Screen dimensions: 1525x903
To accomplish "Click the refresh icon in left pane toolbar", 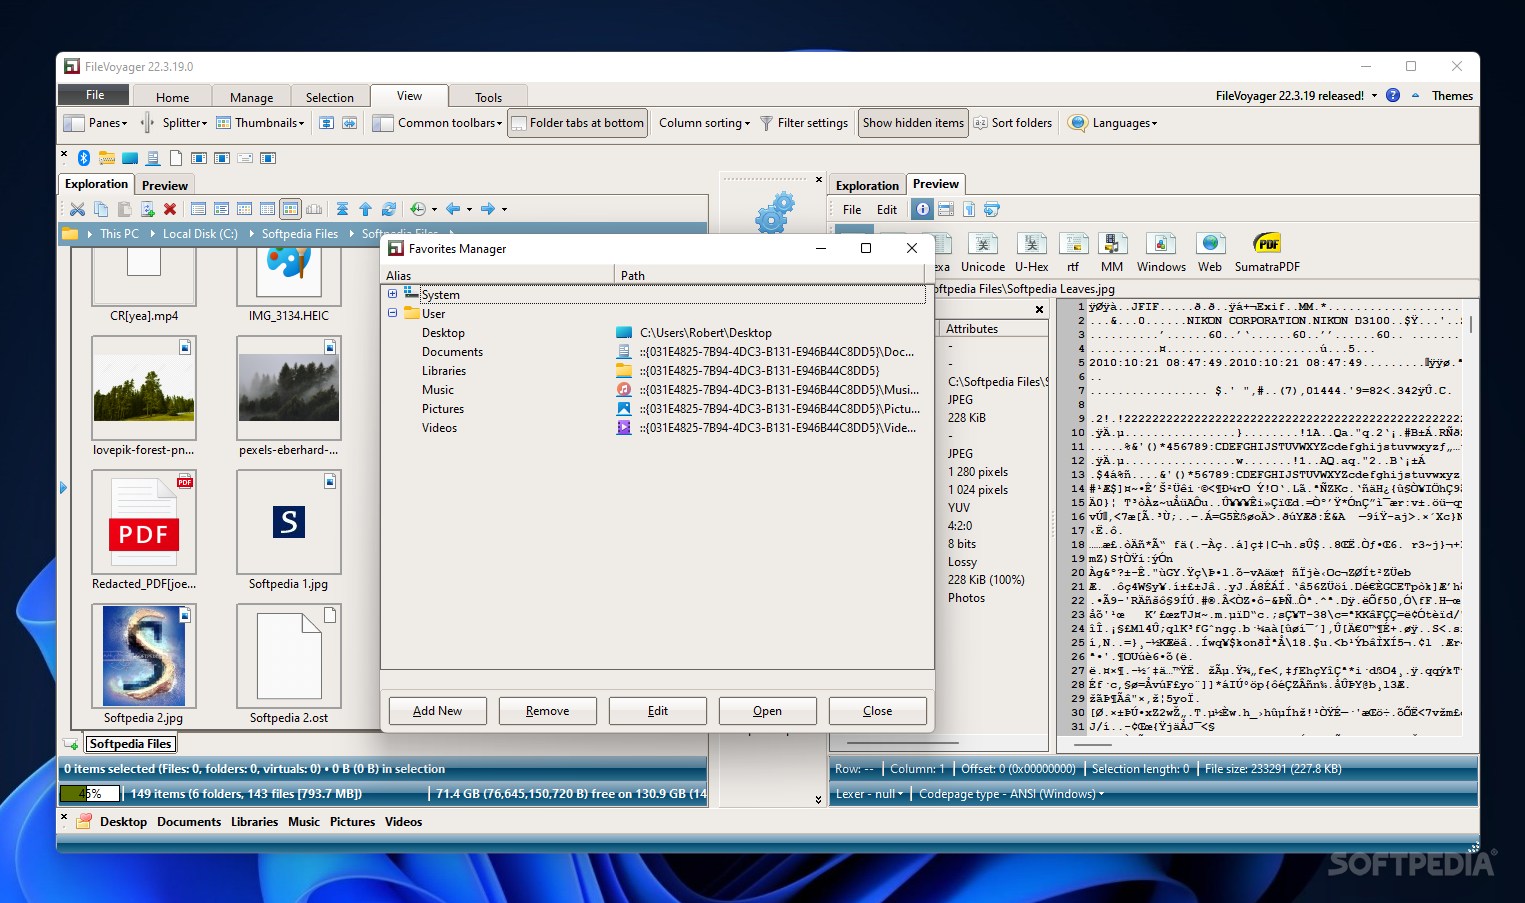I will [389, 209].
